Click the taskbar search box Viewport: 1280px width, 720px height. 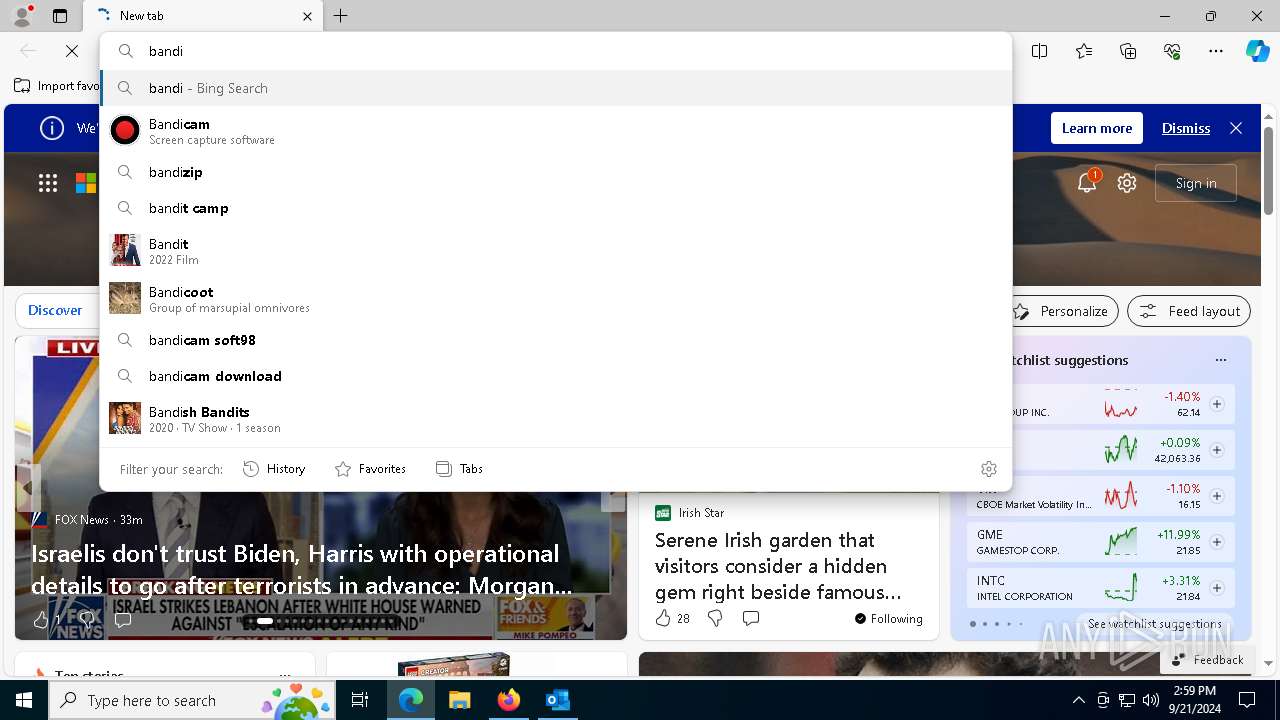pyautogui.click(x=192, y=700)
